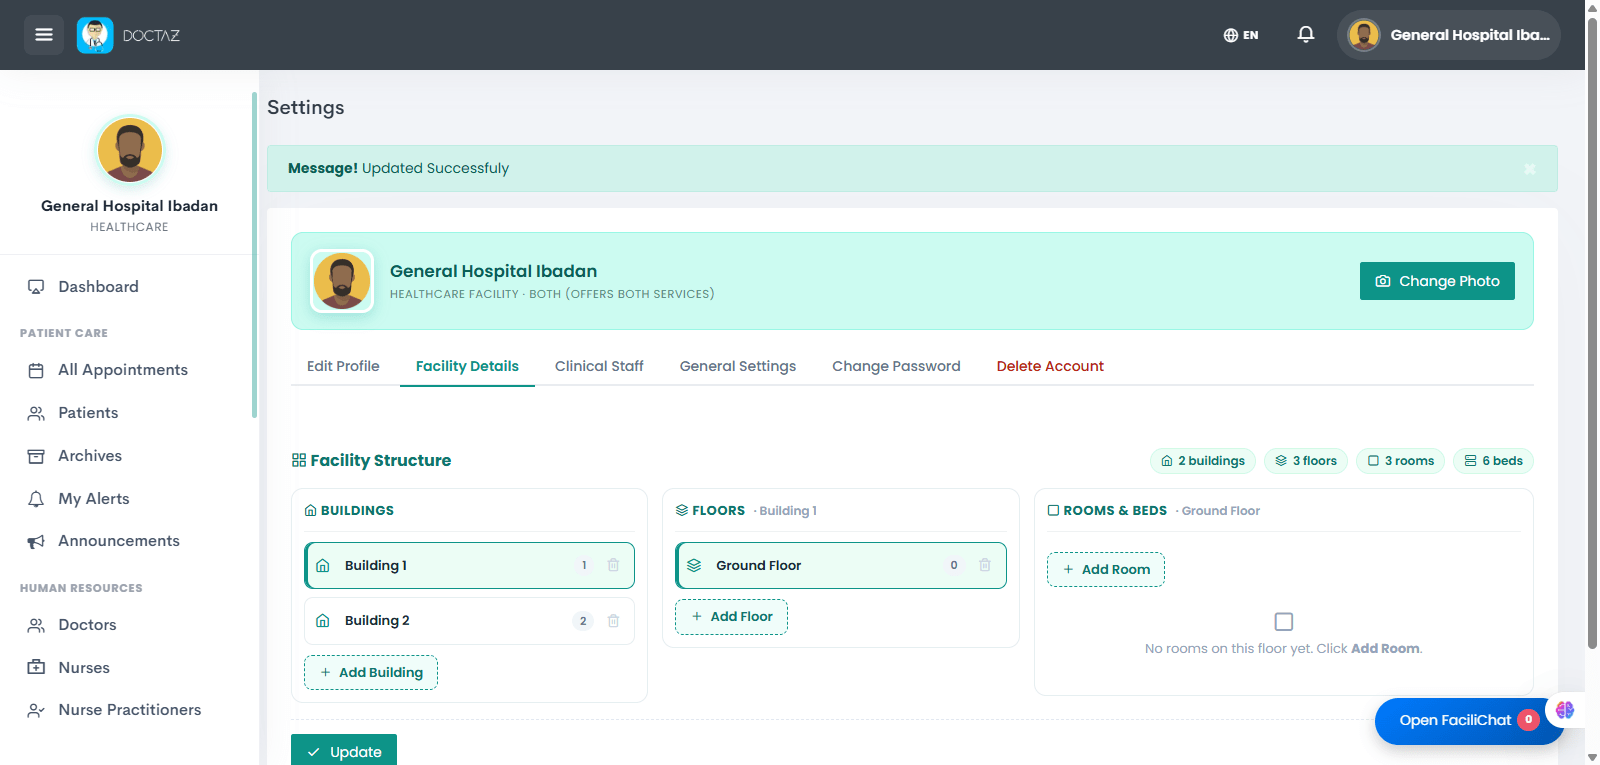Click the empty-room placeholder icon
The image size is (1600, 765).
coord(1284,622)
